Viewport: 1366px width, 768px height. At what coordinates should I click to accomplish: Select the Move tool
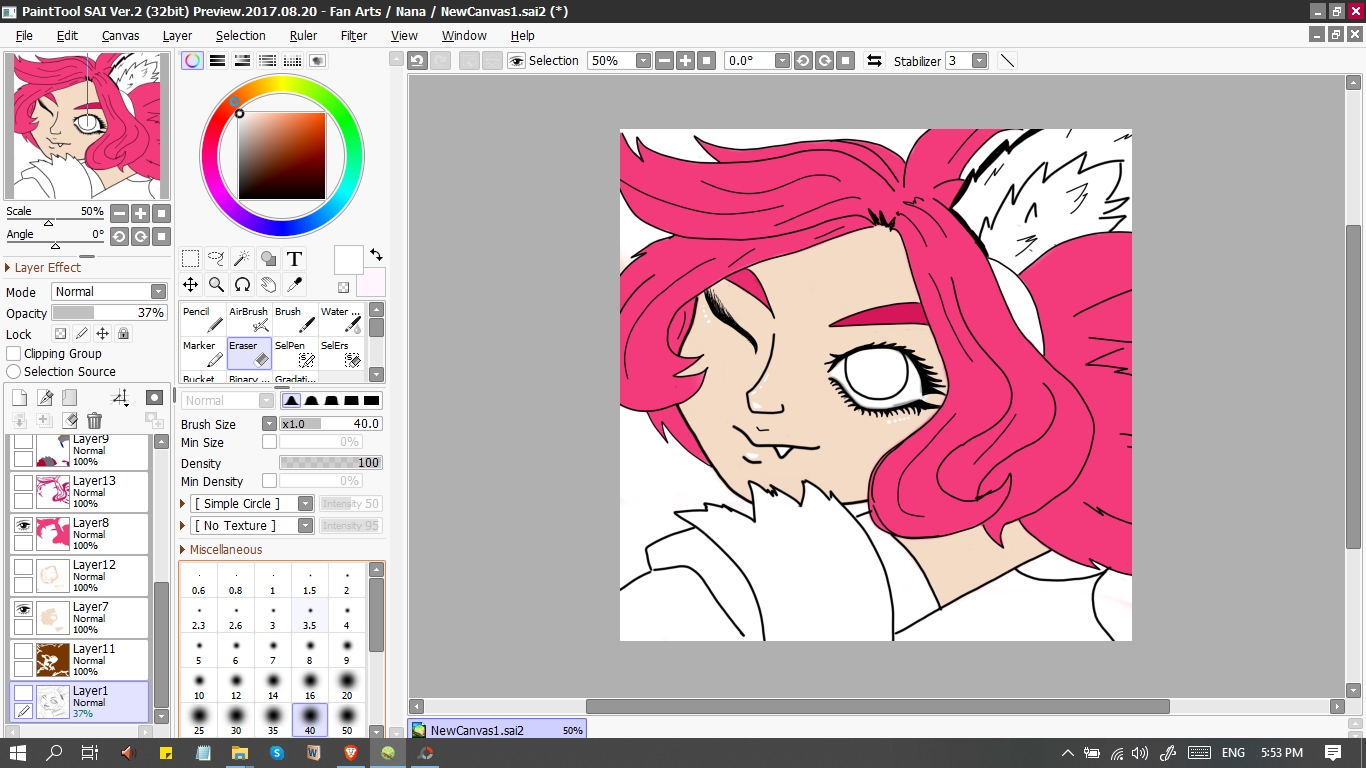click(190, 285)
